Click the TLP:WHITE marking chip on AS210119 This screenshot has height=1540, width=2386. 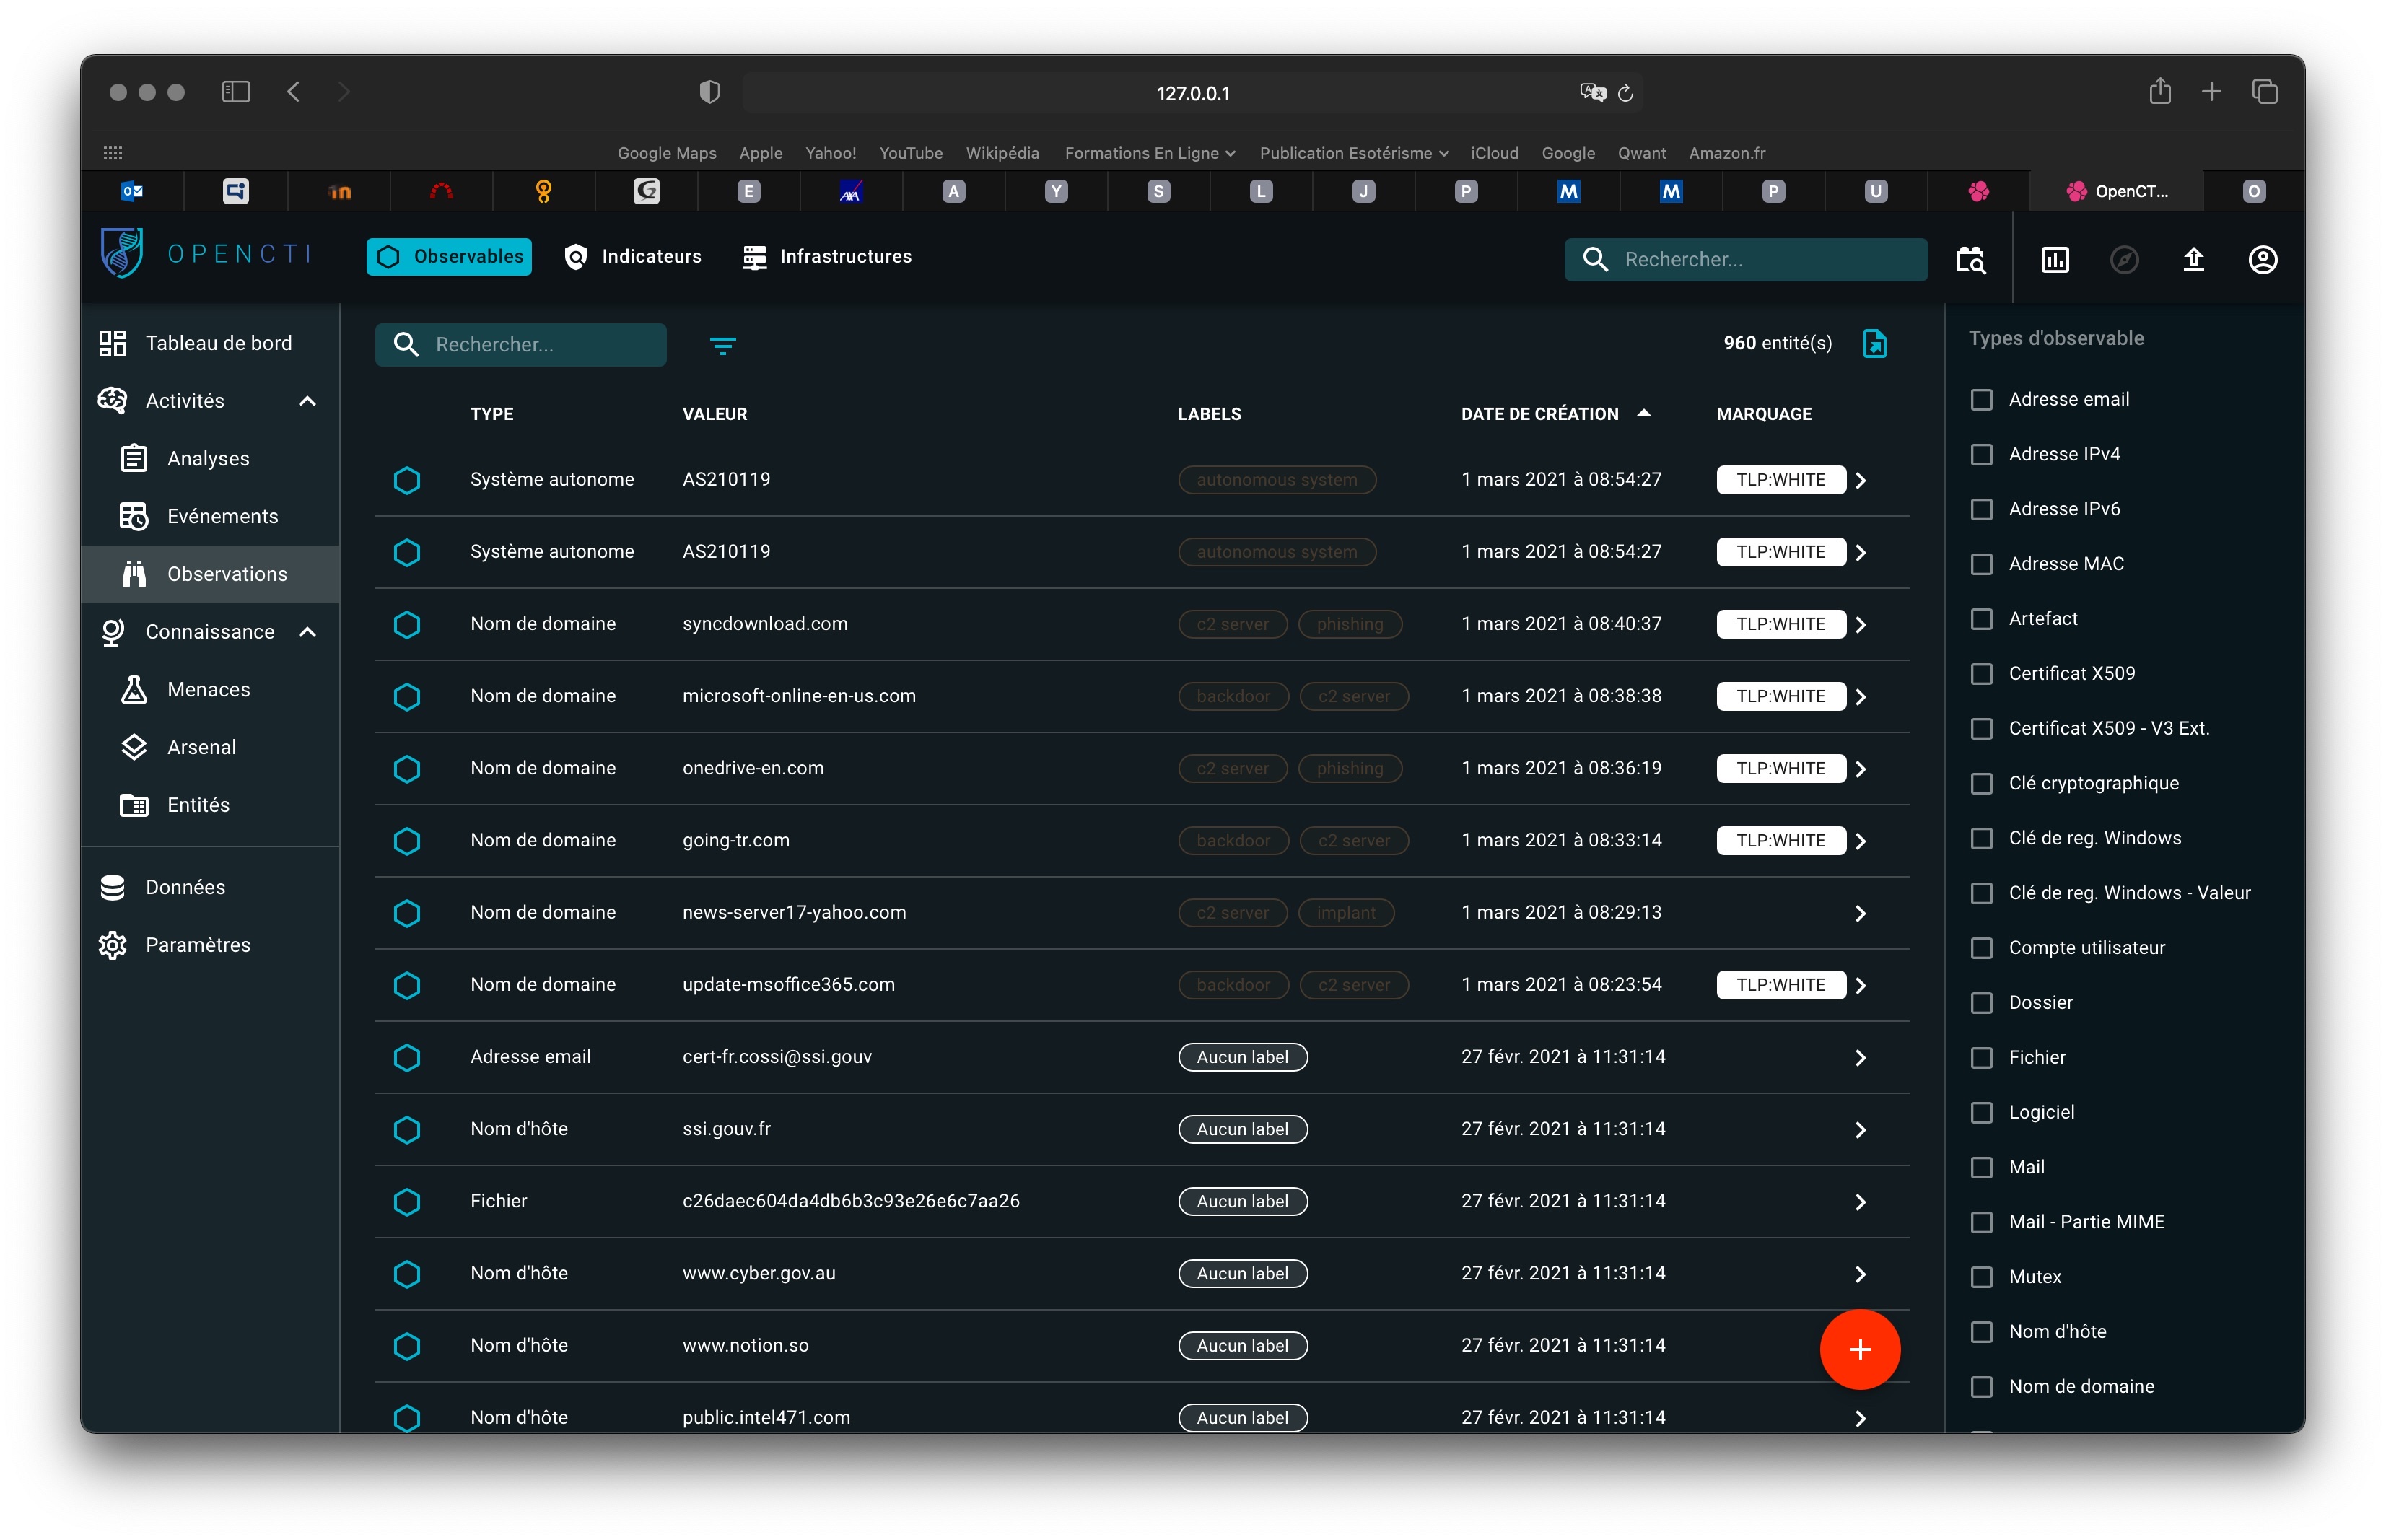pos(1780,479)
